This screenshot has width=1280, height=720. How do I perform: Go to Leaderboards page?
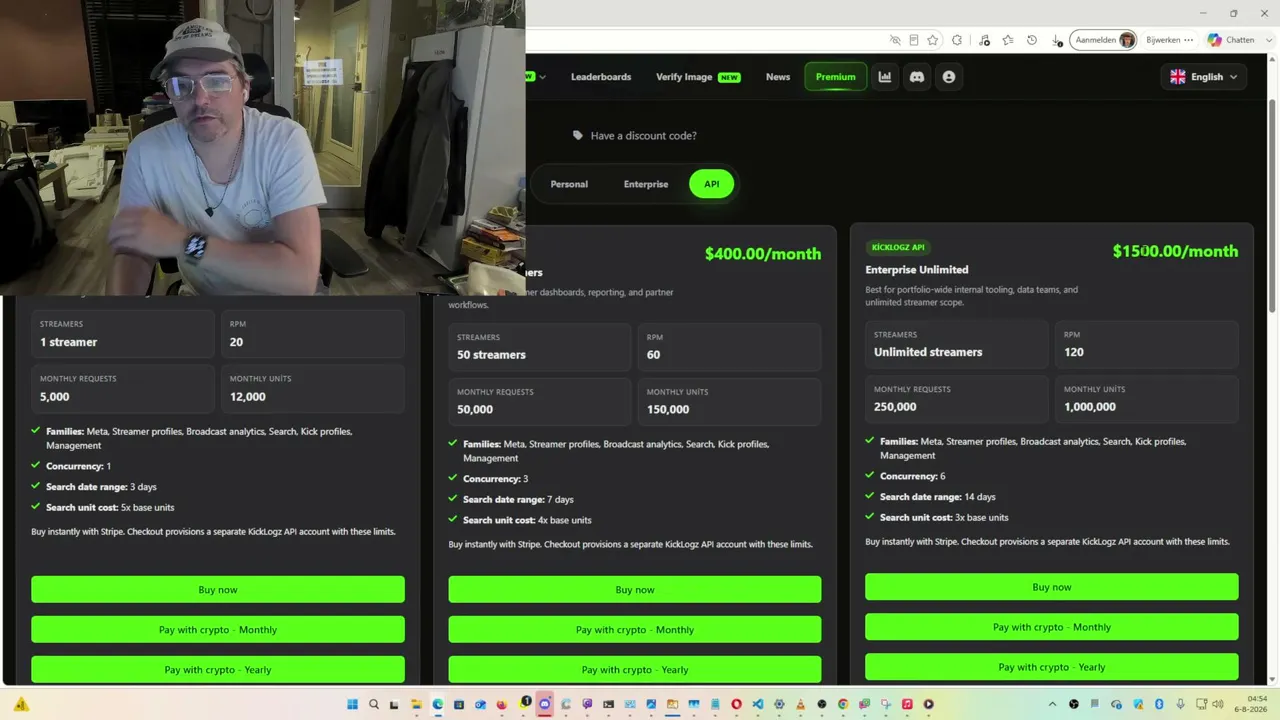pos(601,77)
